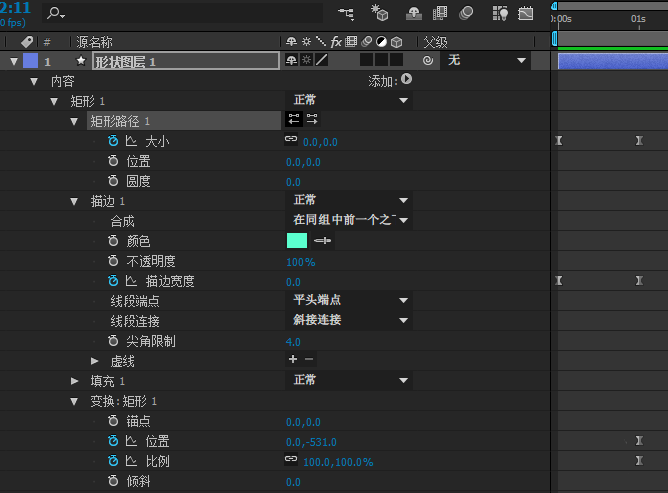The width and height of the screenshot is (668, 493).
Task: Open the 线段连接 dropdown (斜接连接)
Action: click(x=349, y=320)
